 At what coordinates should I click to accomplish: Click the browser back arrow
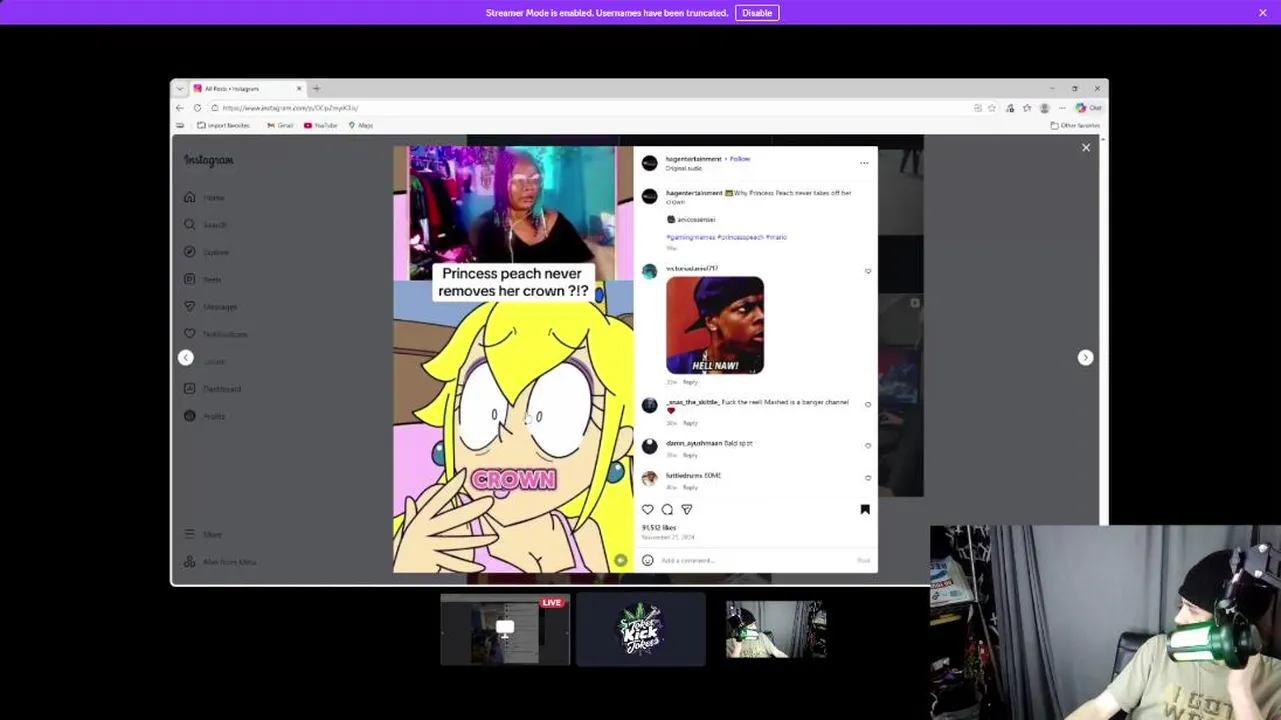[180, 108]
